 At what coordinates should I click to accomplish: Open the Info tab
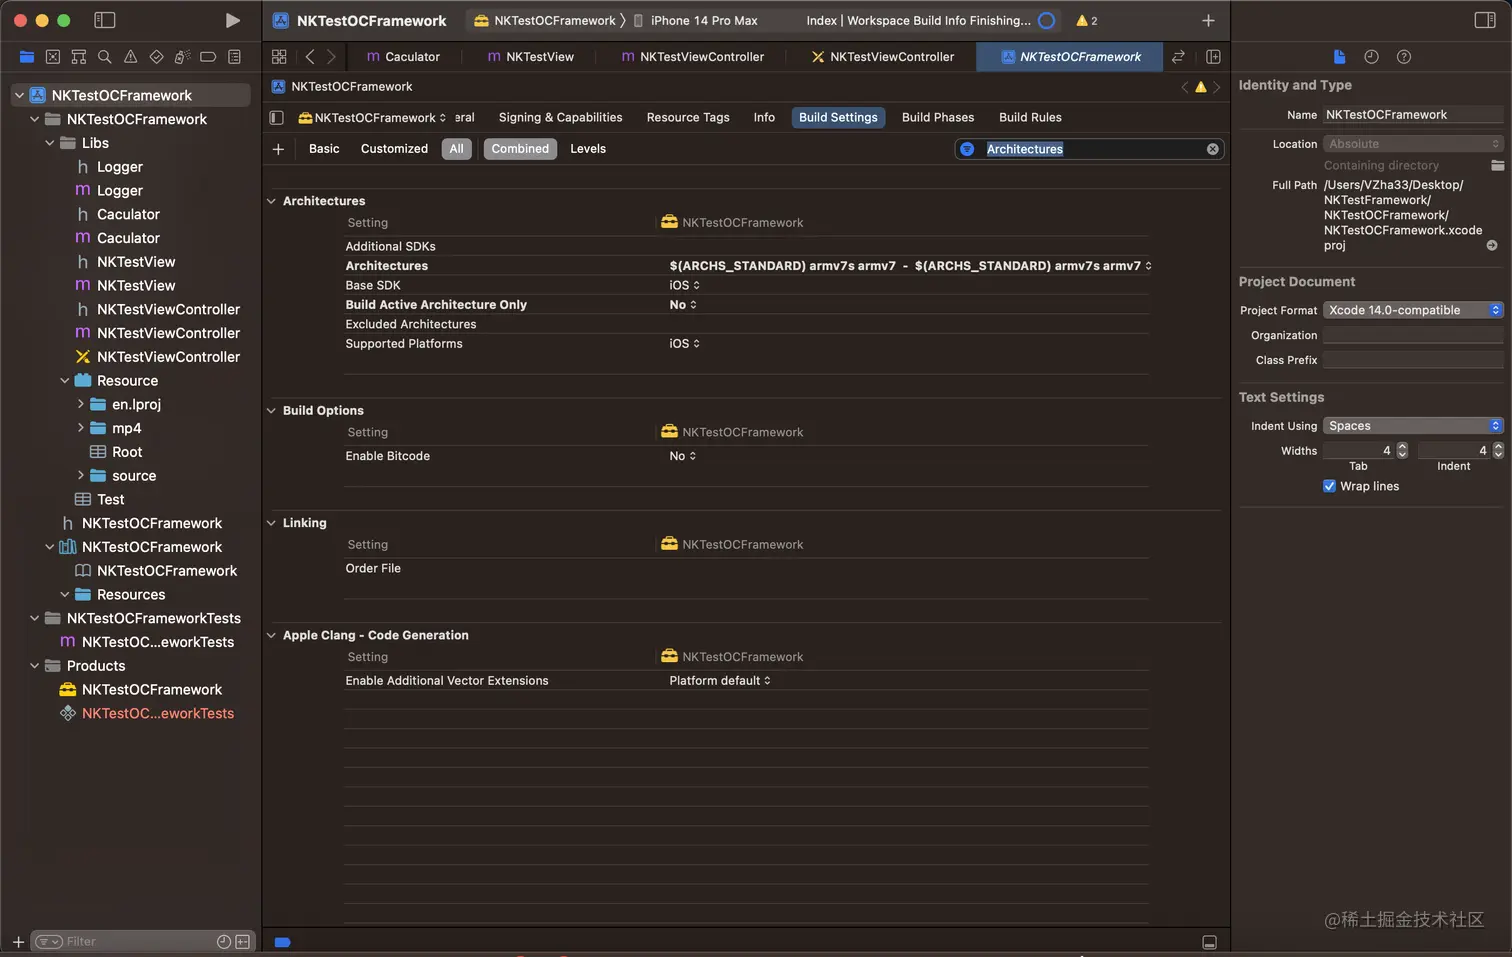tap(764, 118)
